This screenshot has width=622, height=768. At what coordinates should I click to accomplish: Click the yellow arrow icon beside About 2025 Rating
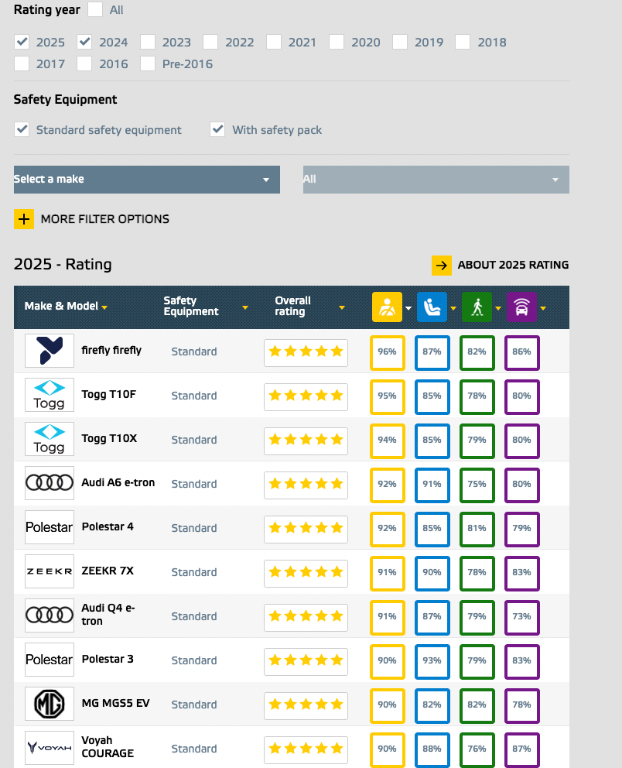tap(441, 265)
